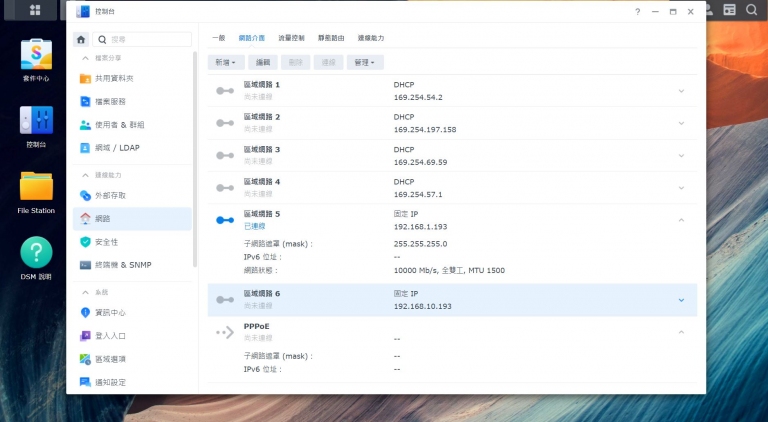This screenshot has width=768, height=422.
Task: Select the 區域網路 4 row name
Action: click(x=262, y=182)
